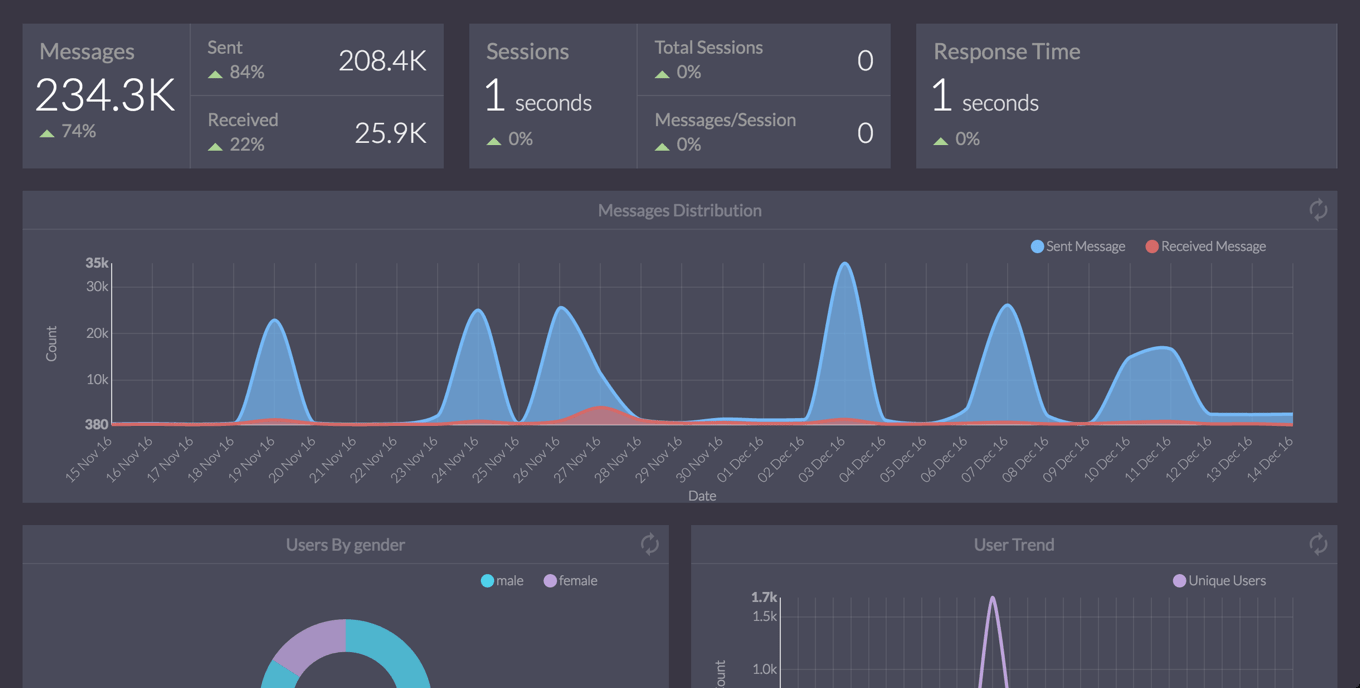Click the Messages Distribution panel title

[680, 210]
